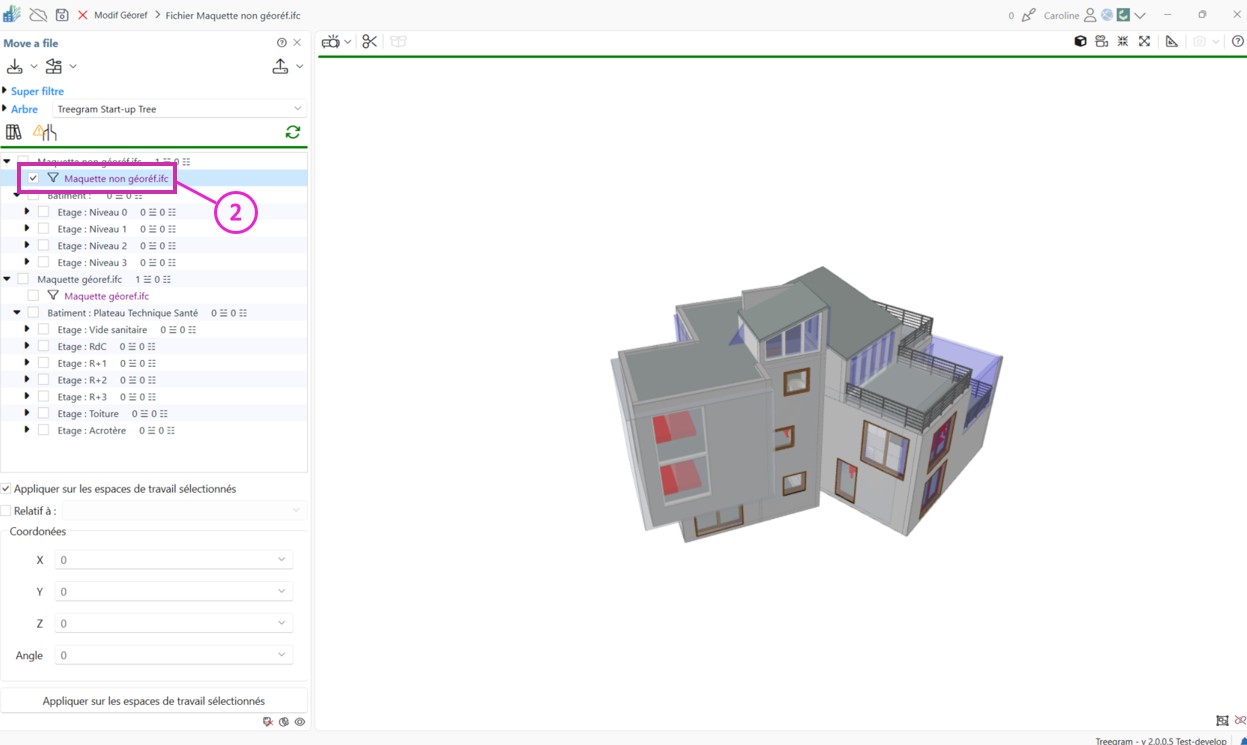
Task: Activate the measuring set-square tool
Action: click(1171, 41)
